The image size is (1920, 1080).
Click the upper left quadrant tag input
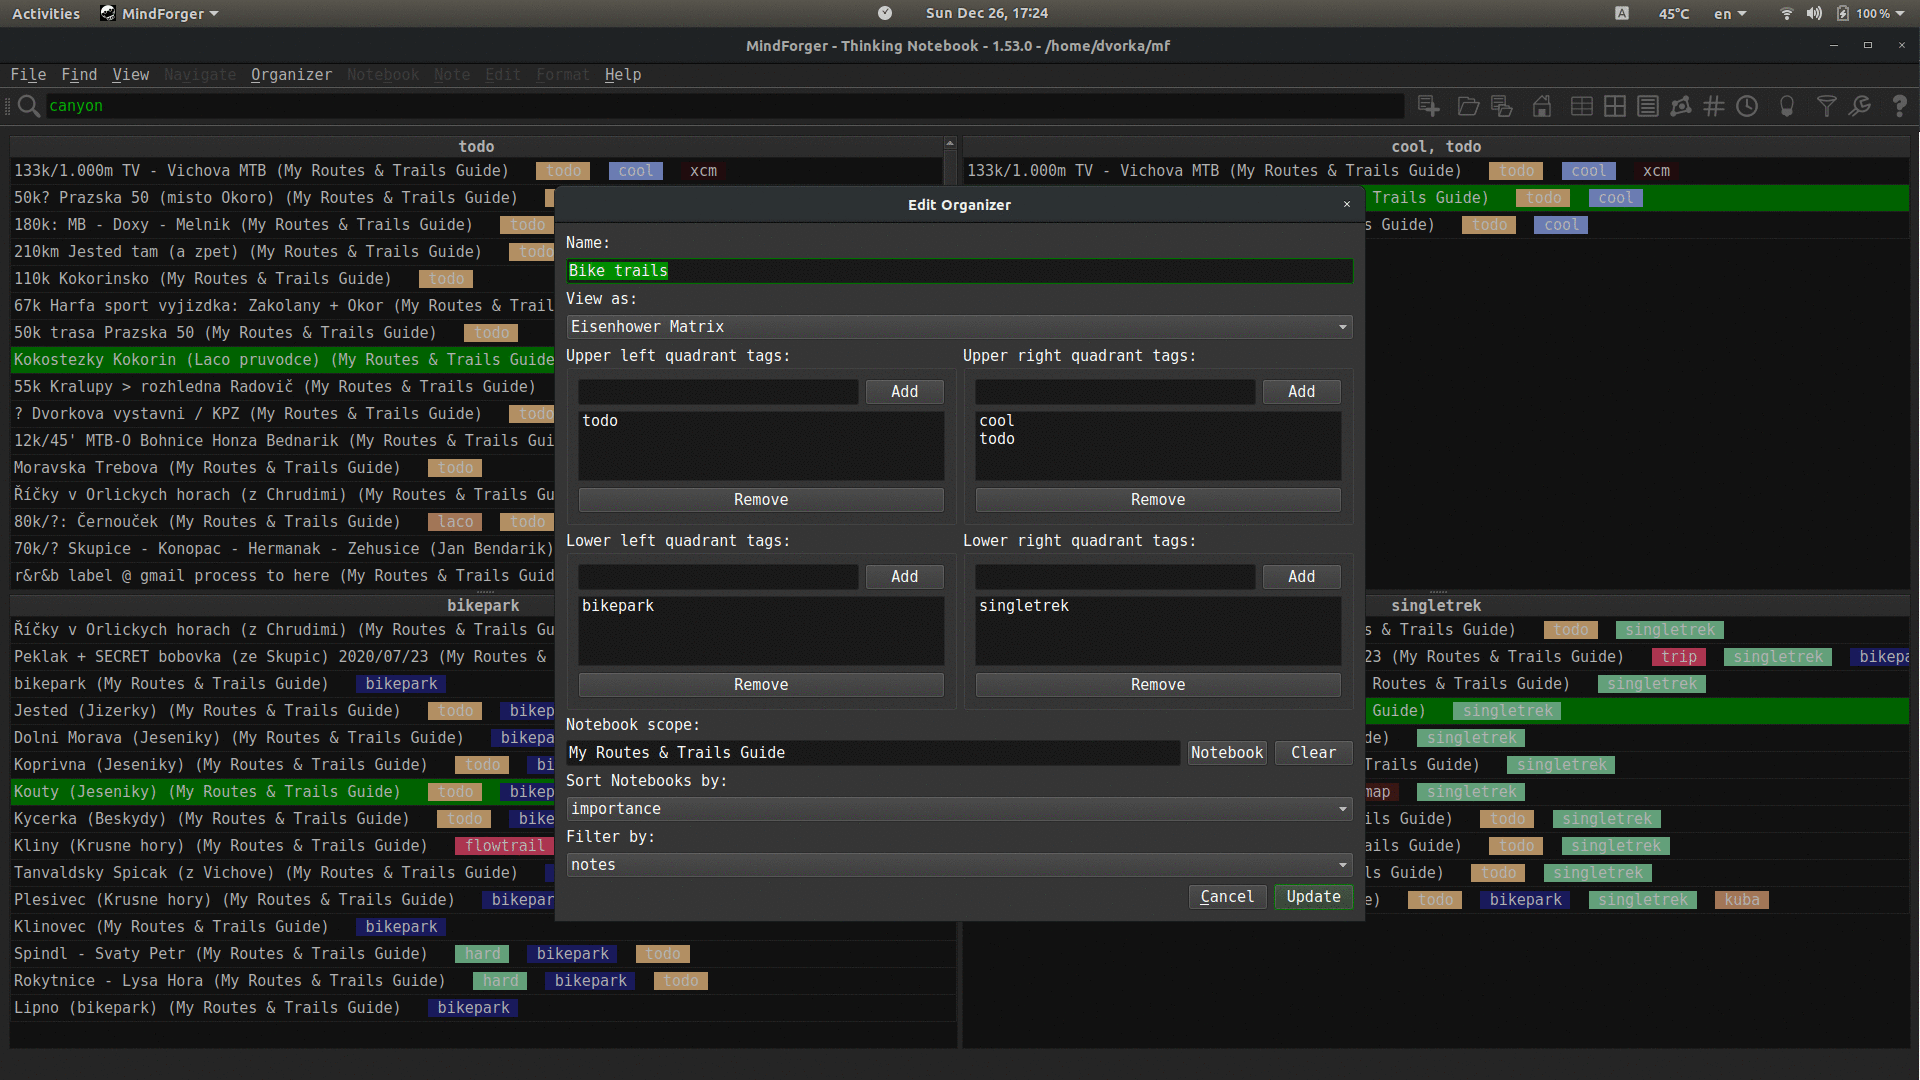(718, 392)
